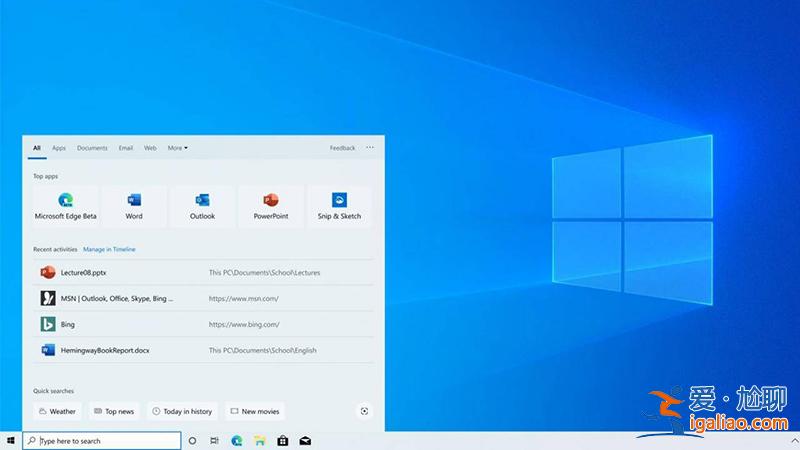This screenshot has height=450, width=800.
Task: Open File Explorer from the taskbar
Action: click(x=260, y=441)
